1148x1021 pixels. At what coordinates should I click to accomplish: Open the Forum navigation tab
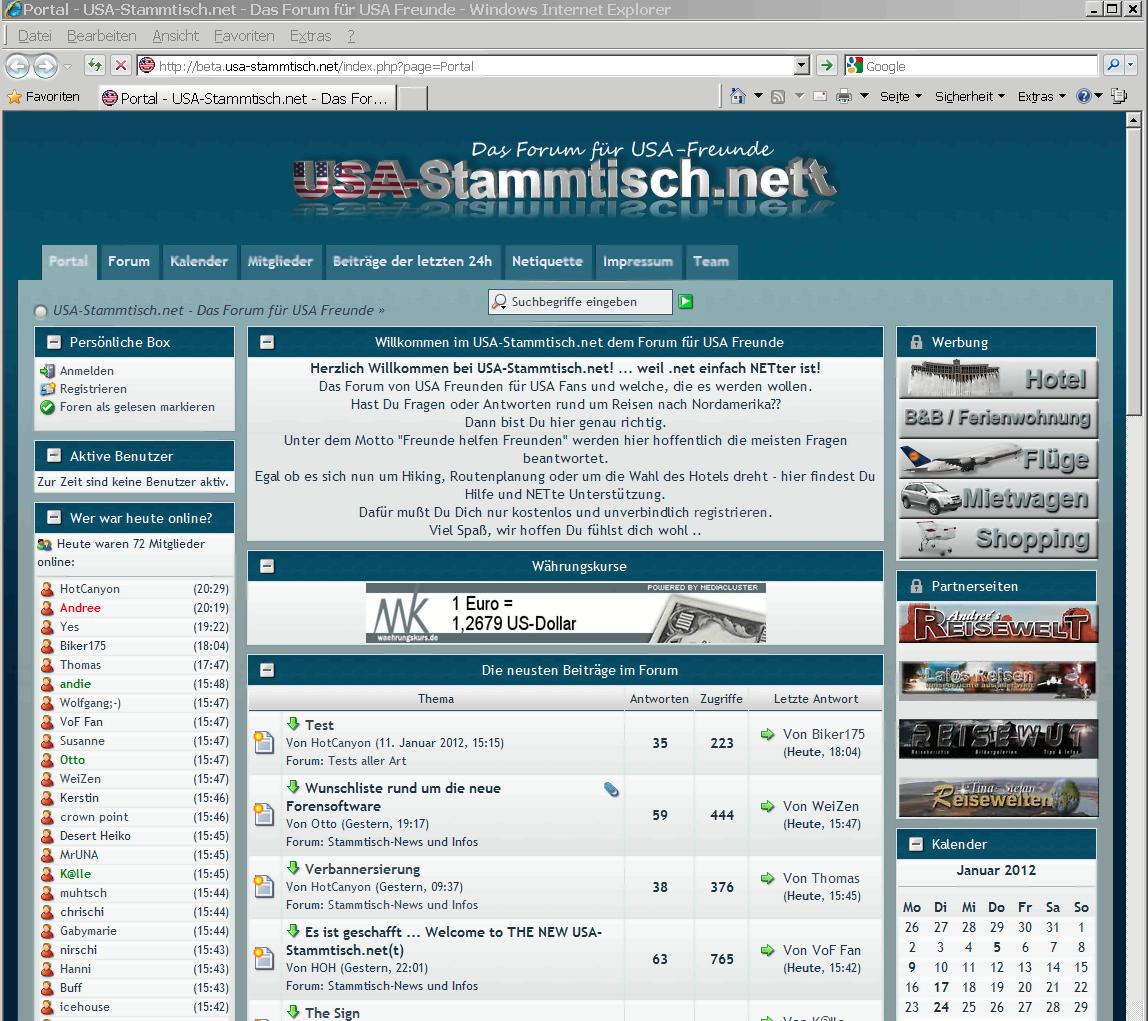pos(129,262)
